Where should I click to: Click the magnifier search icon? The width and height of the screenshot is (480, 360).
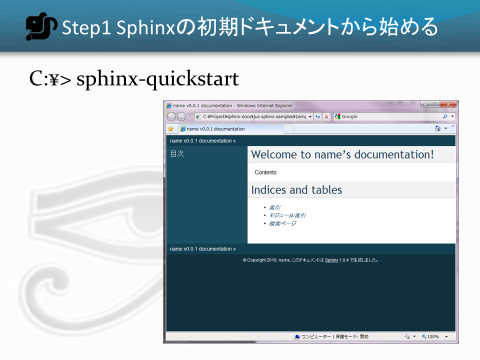tap(445, 117)
